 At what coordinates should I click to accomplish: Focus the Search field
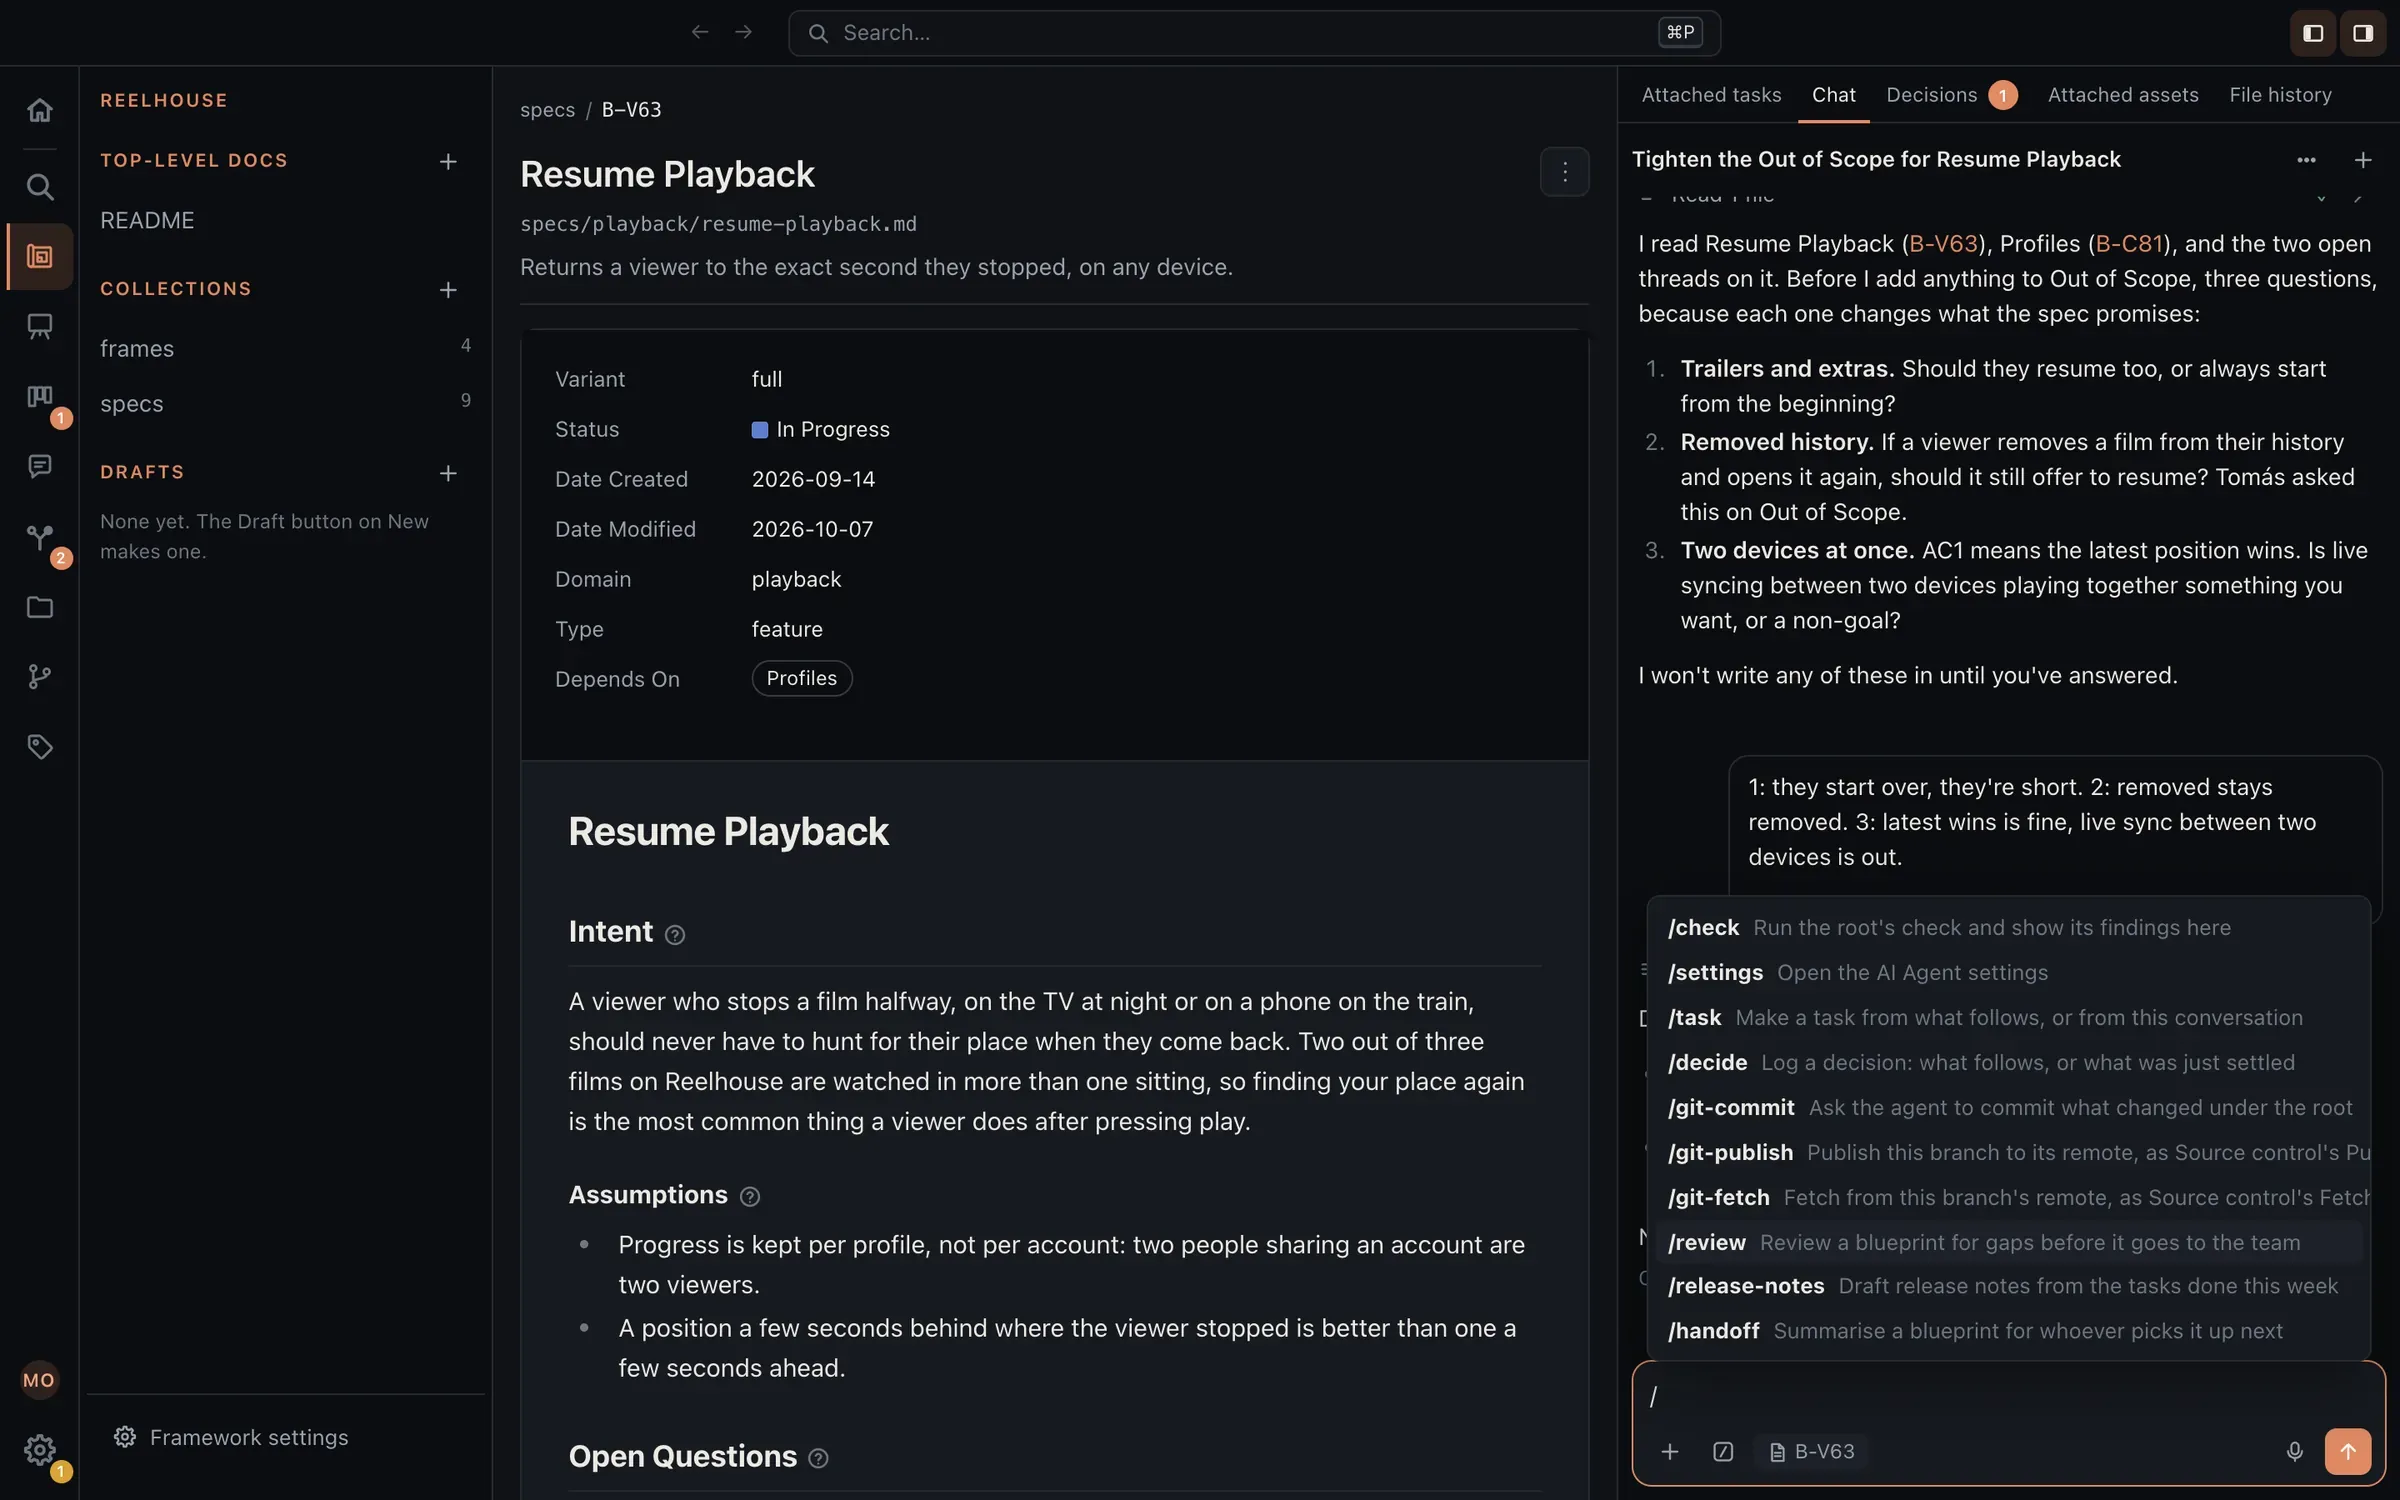[x=1253, y=33]
